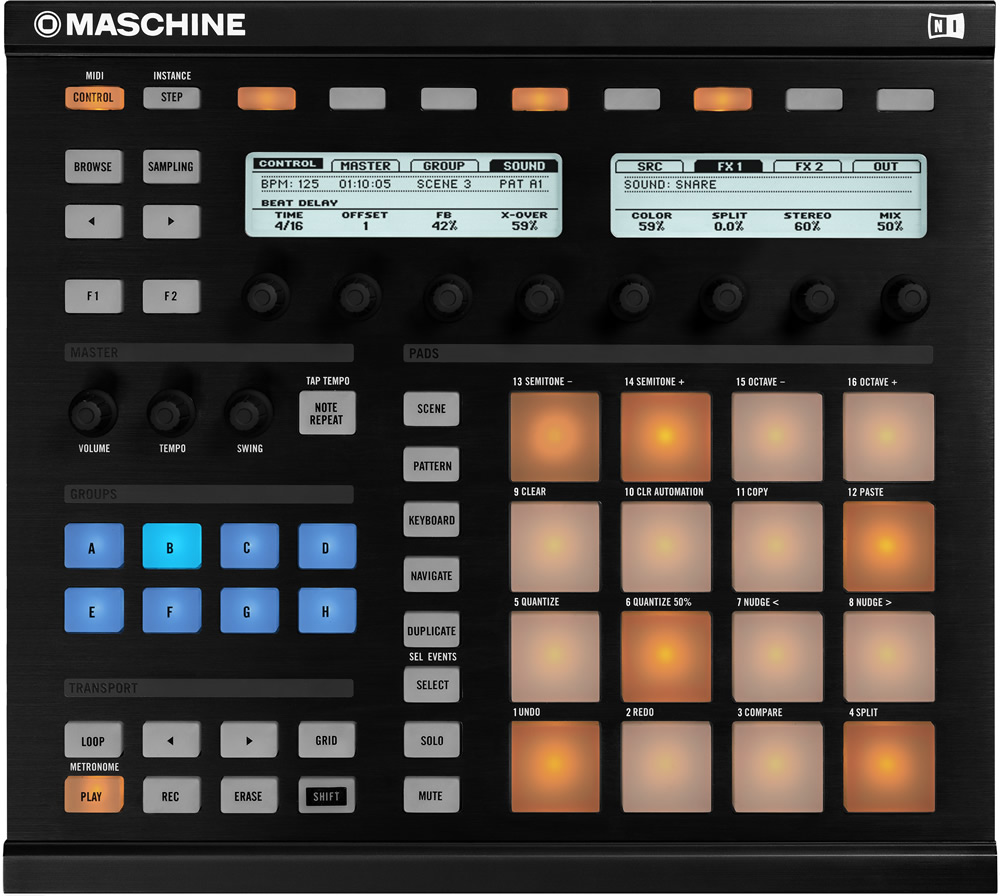Image resolution: width=1000 pixels, height=896 pixels.
Task: Select Group B
Action: click(x=171, y=548)
